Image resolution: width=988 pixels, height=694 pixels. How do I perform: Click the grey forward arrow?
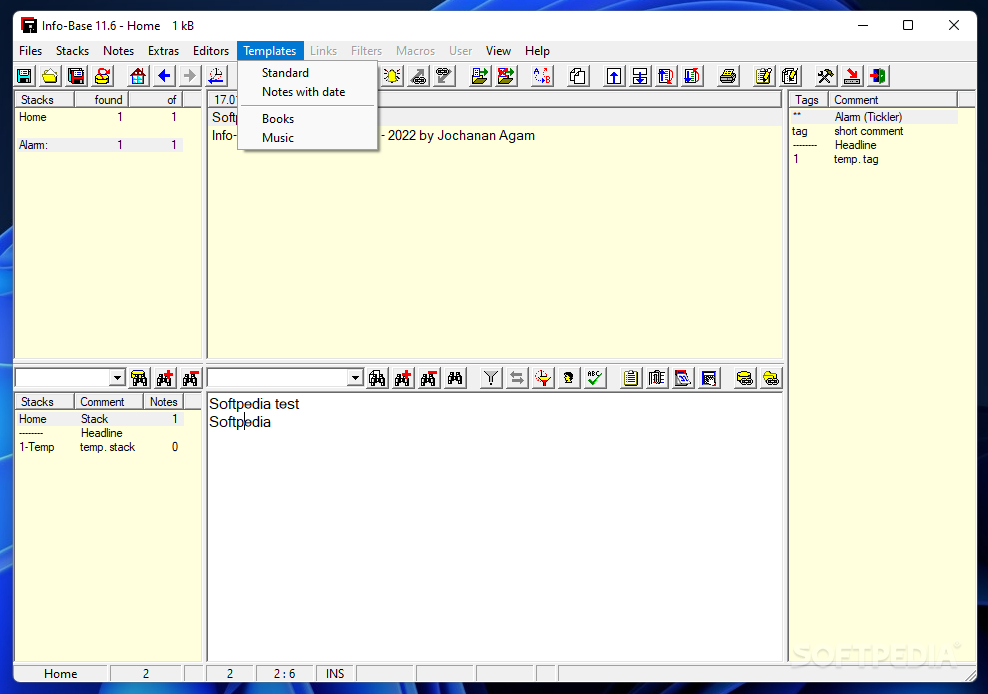click(x=190, y=76)
